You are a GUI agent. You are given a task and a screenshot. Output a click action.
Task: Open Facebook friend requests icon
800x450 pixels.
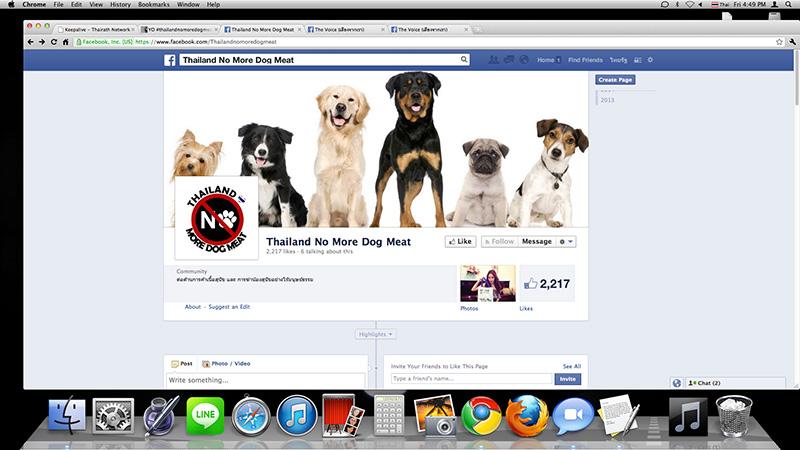[493, 60]
